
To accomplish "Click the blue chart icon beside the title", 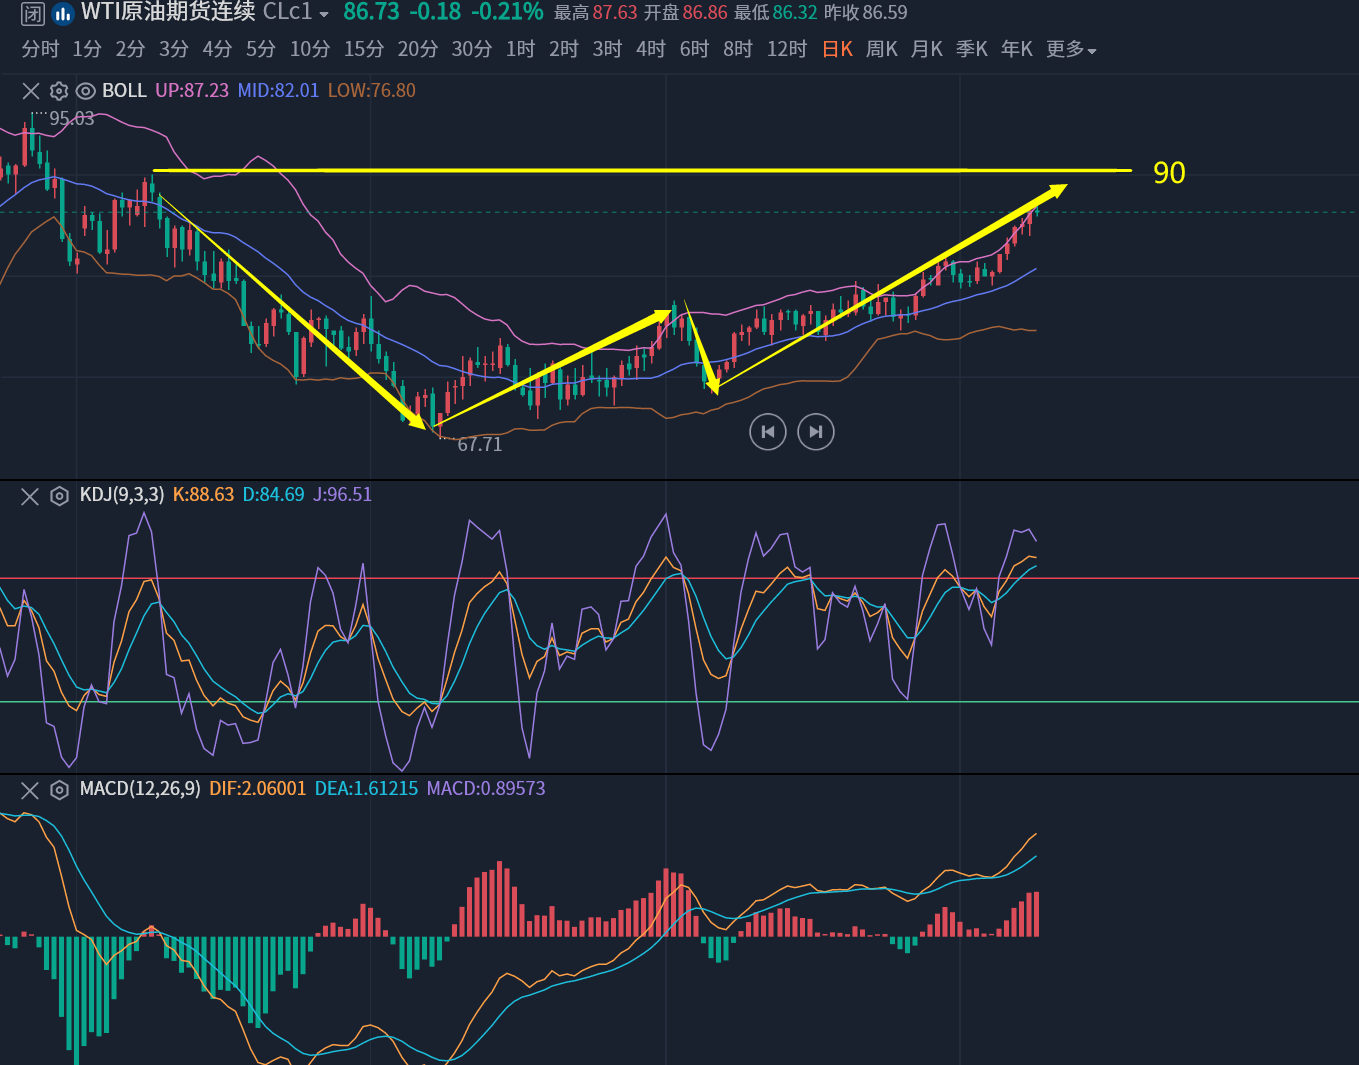I will [63, 14].
